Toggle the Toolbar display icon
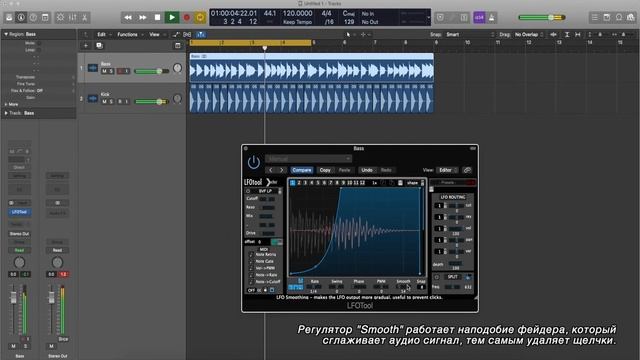640x360 pixels. [x=45, y=18]
